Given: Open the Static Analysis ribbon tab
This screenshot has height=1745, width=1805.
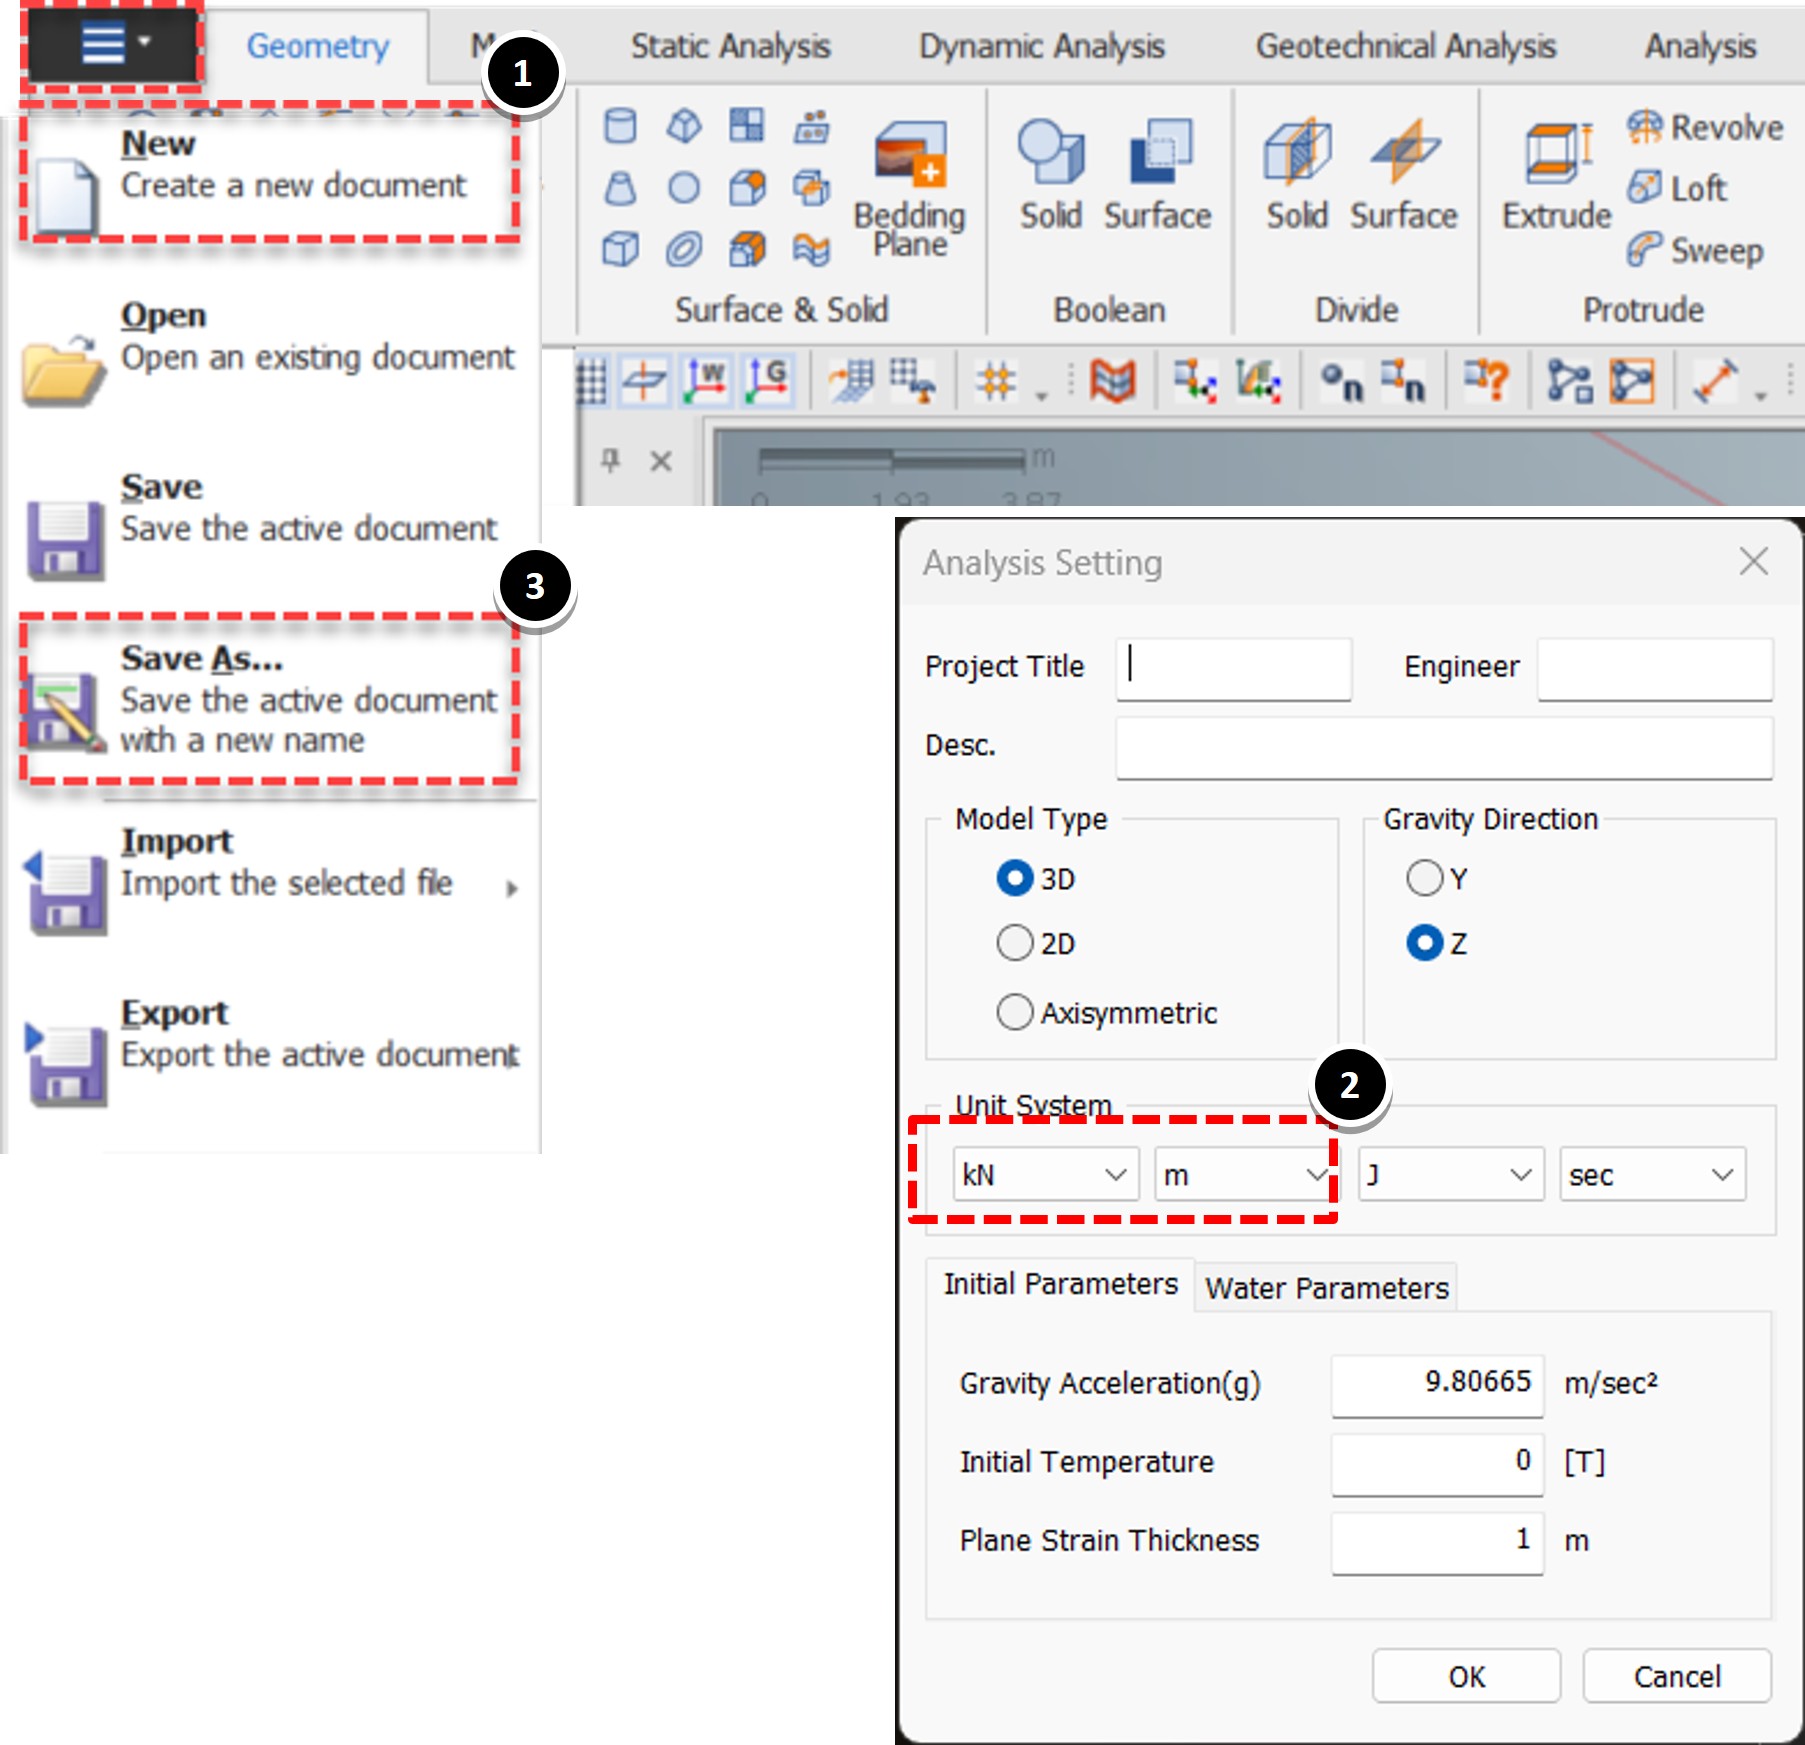Looking at the screenshot, I should [x=730, y=46].
